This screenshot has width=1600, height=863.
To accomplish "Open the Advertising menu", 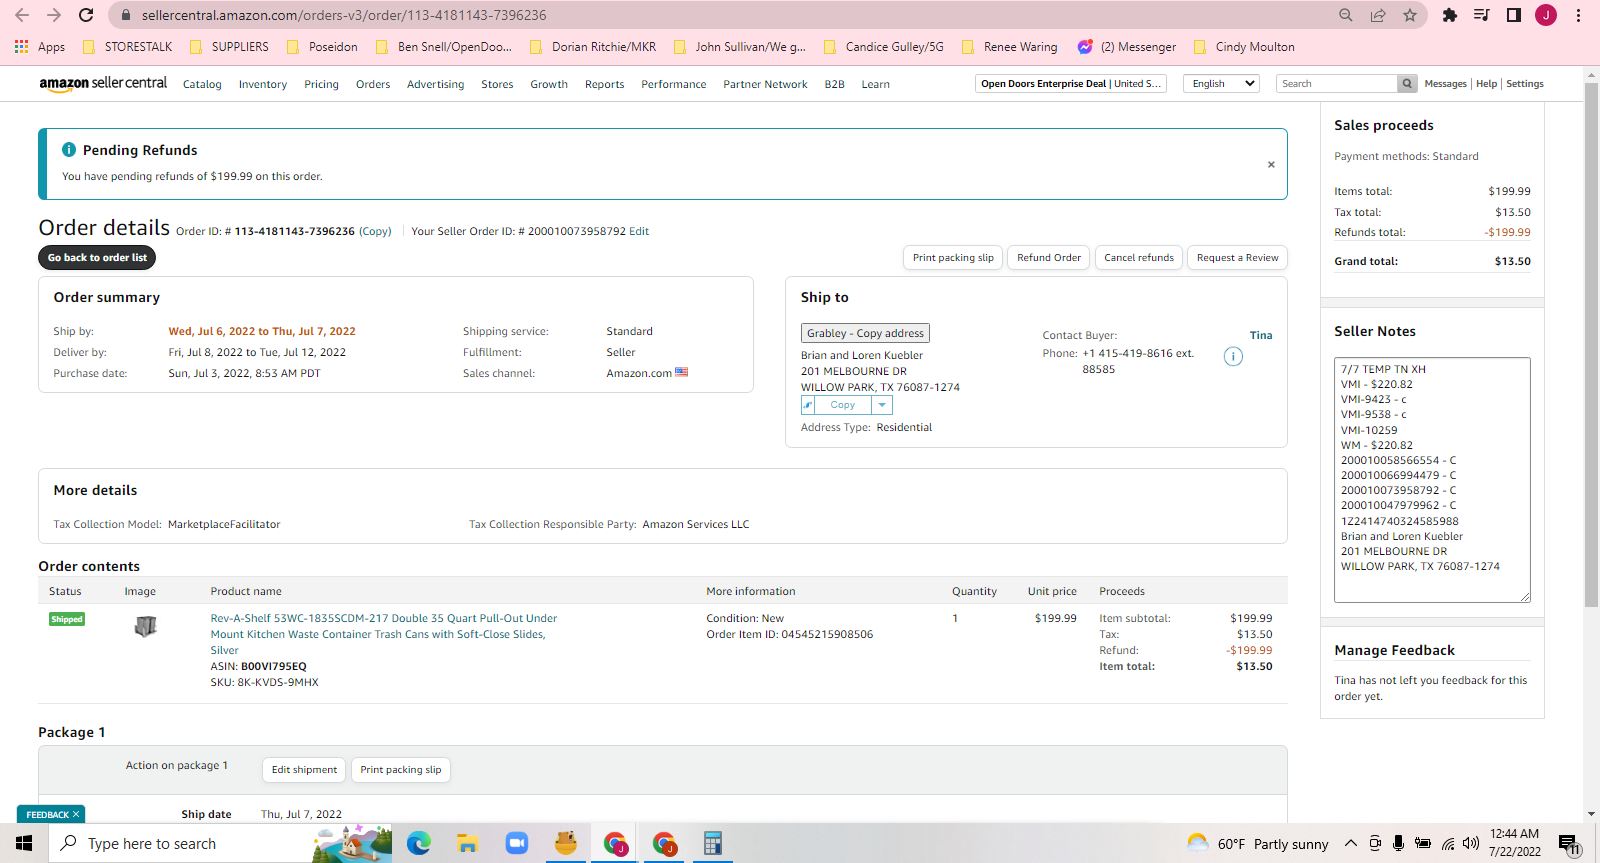I will [435, 84].
